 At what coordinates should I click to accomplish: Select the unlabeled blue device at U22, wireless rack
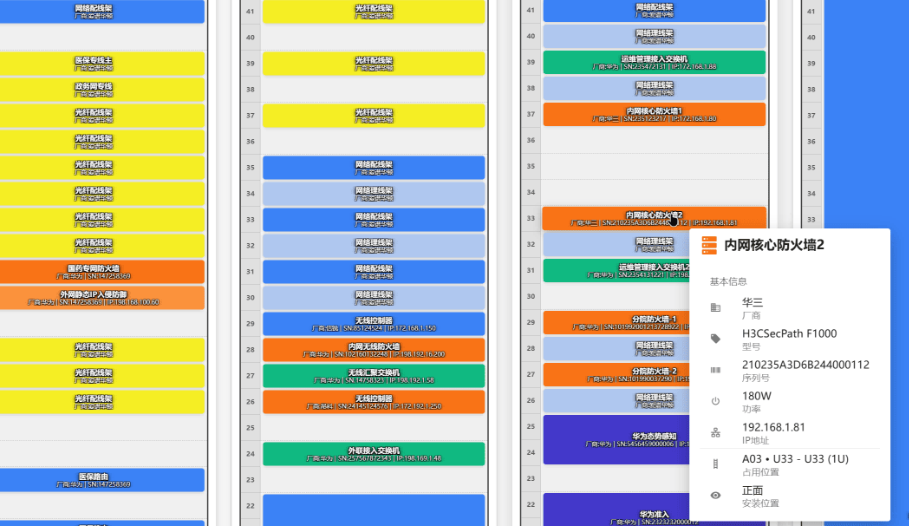point(374,510)
